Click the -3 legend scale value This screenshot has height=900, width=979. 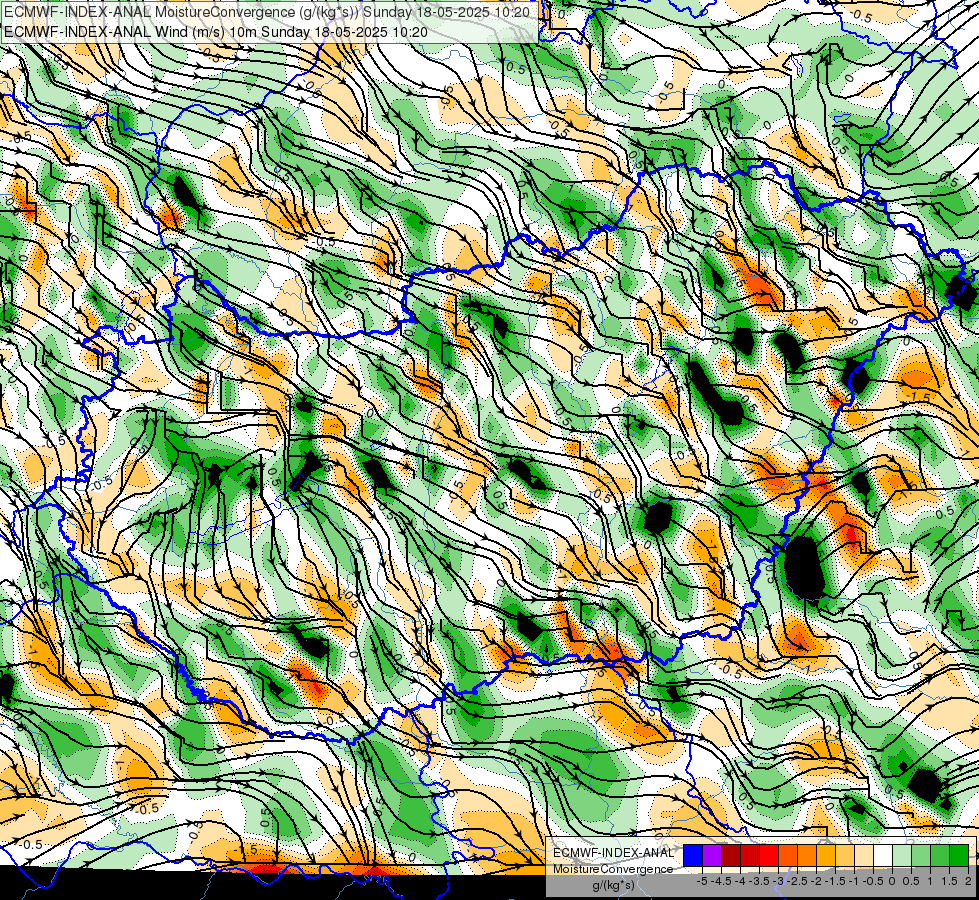(x=779, y=881)
